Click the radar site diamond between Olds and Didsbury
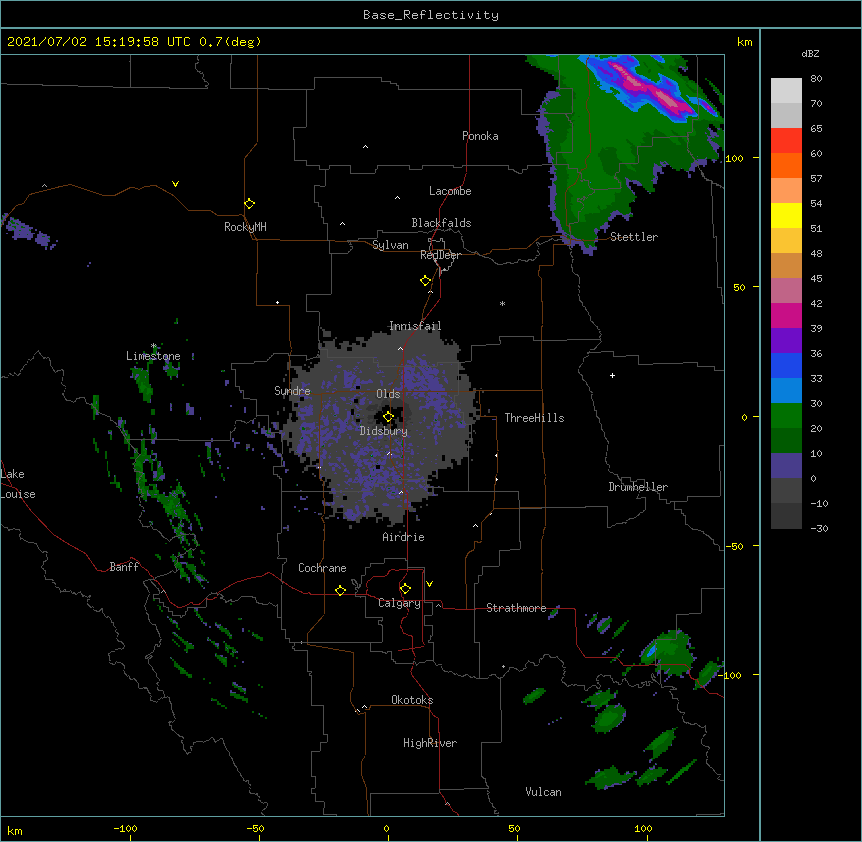Viewport: 862px width, 842px height. pos(388,417)
